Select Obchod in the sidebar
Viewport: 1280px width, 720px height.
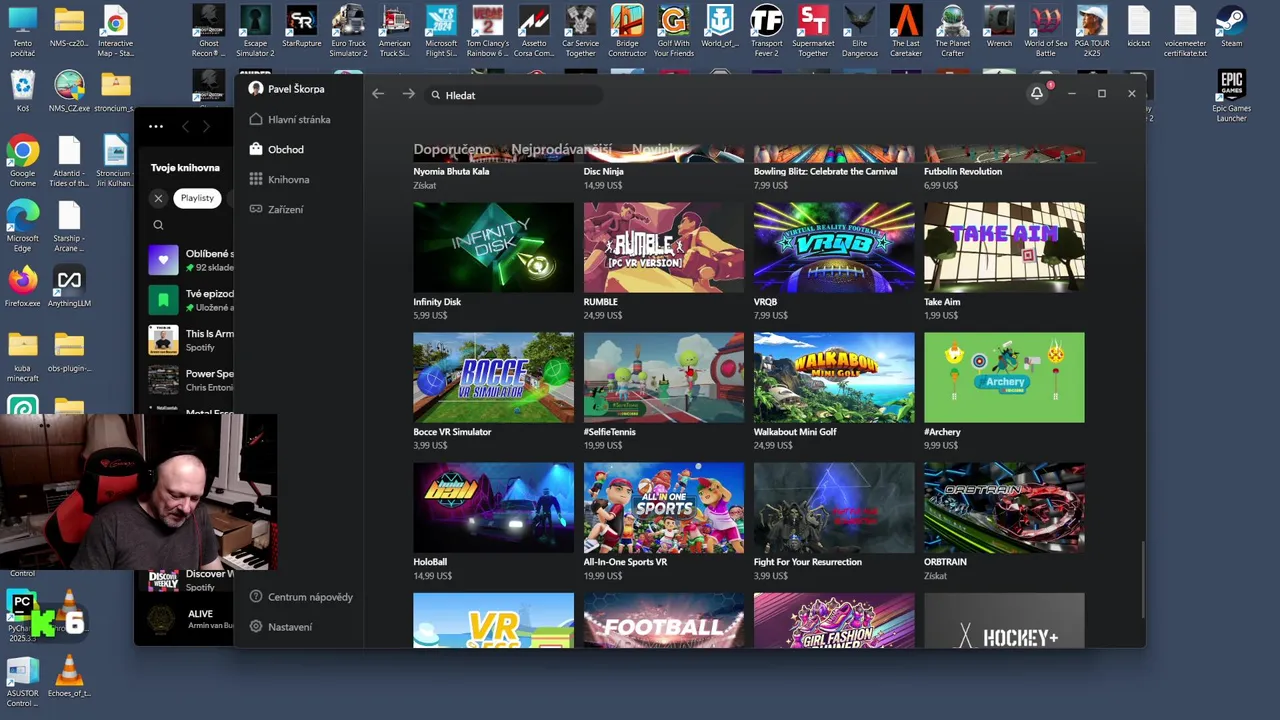point(277,149)
